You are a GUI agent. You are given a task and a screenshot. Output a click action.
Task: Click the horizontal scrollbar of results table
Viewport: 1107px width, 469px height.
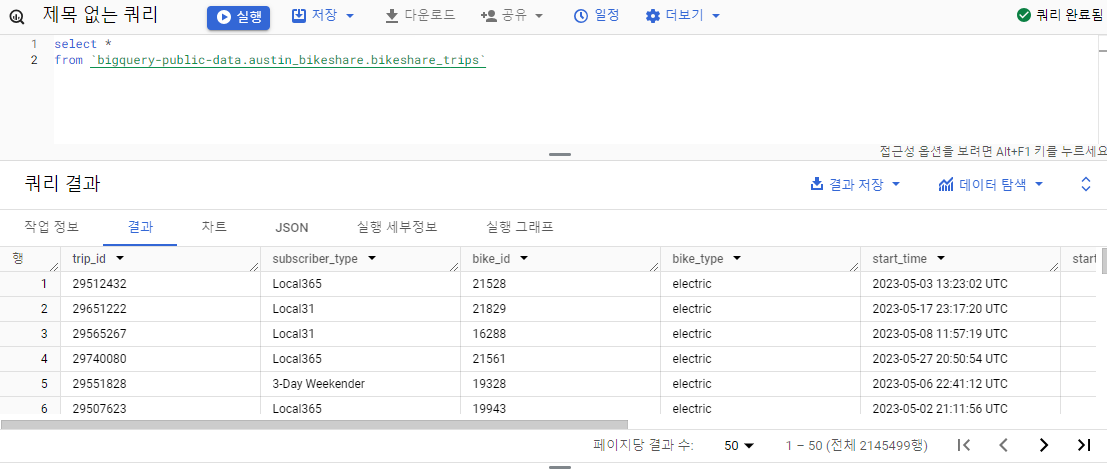click(x=314, y=425)
